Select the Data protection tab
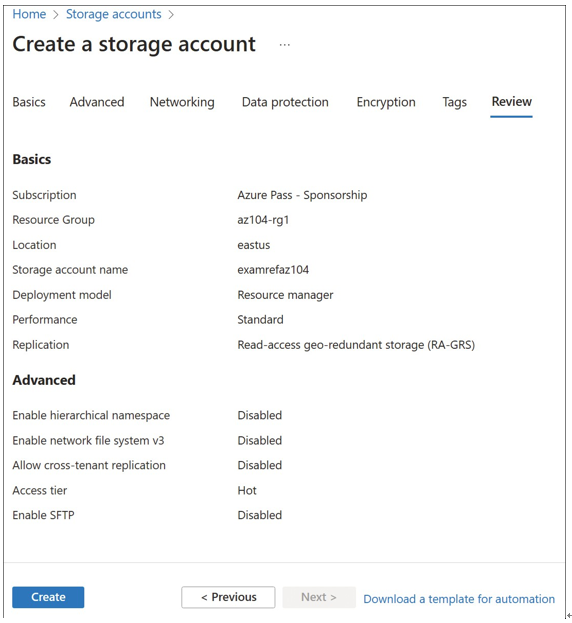 tap(285, 102)
